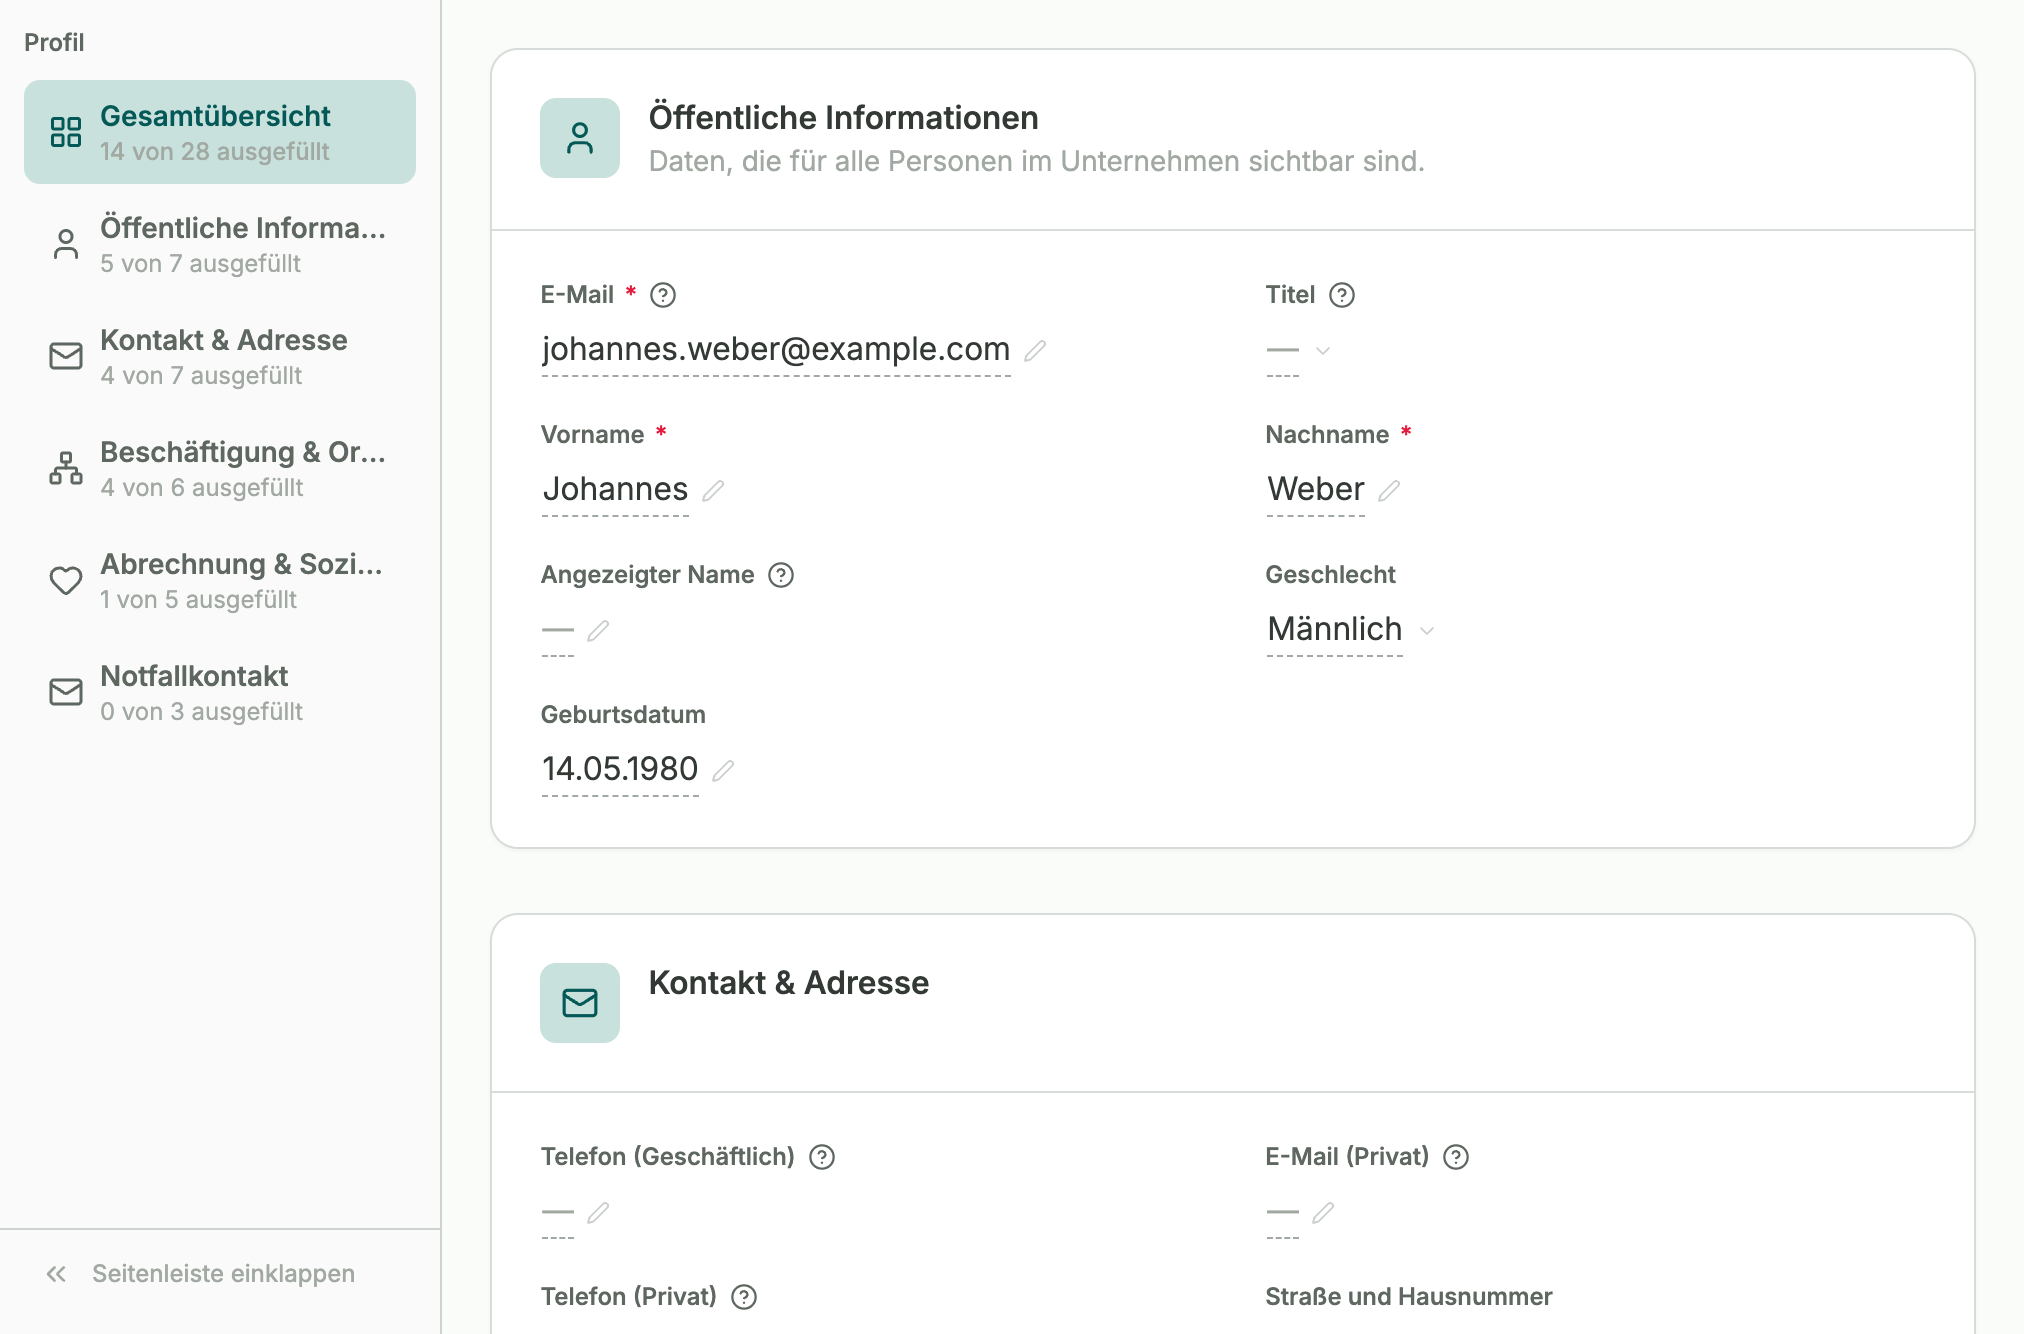Click the Öffentliche Informationen card person icon
2024x1334 pixels.
coord(580,138)
